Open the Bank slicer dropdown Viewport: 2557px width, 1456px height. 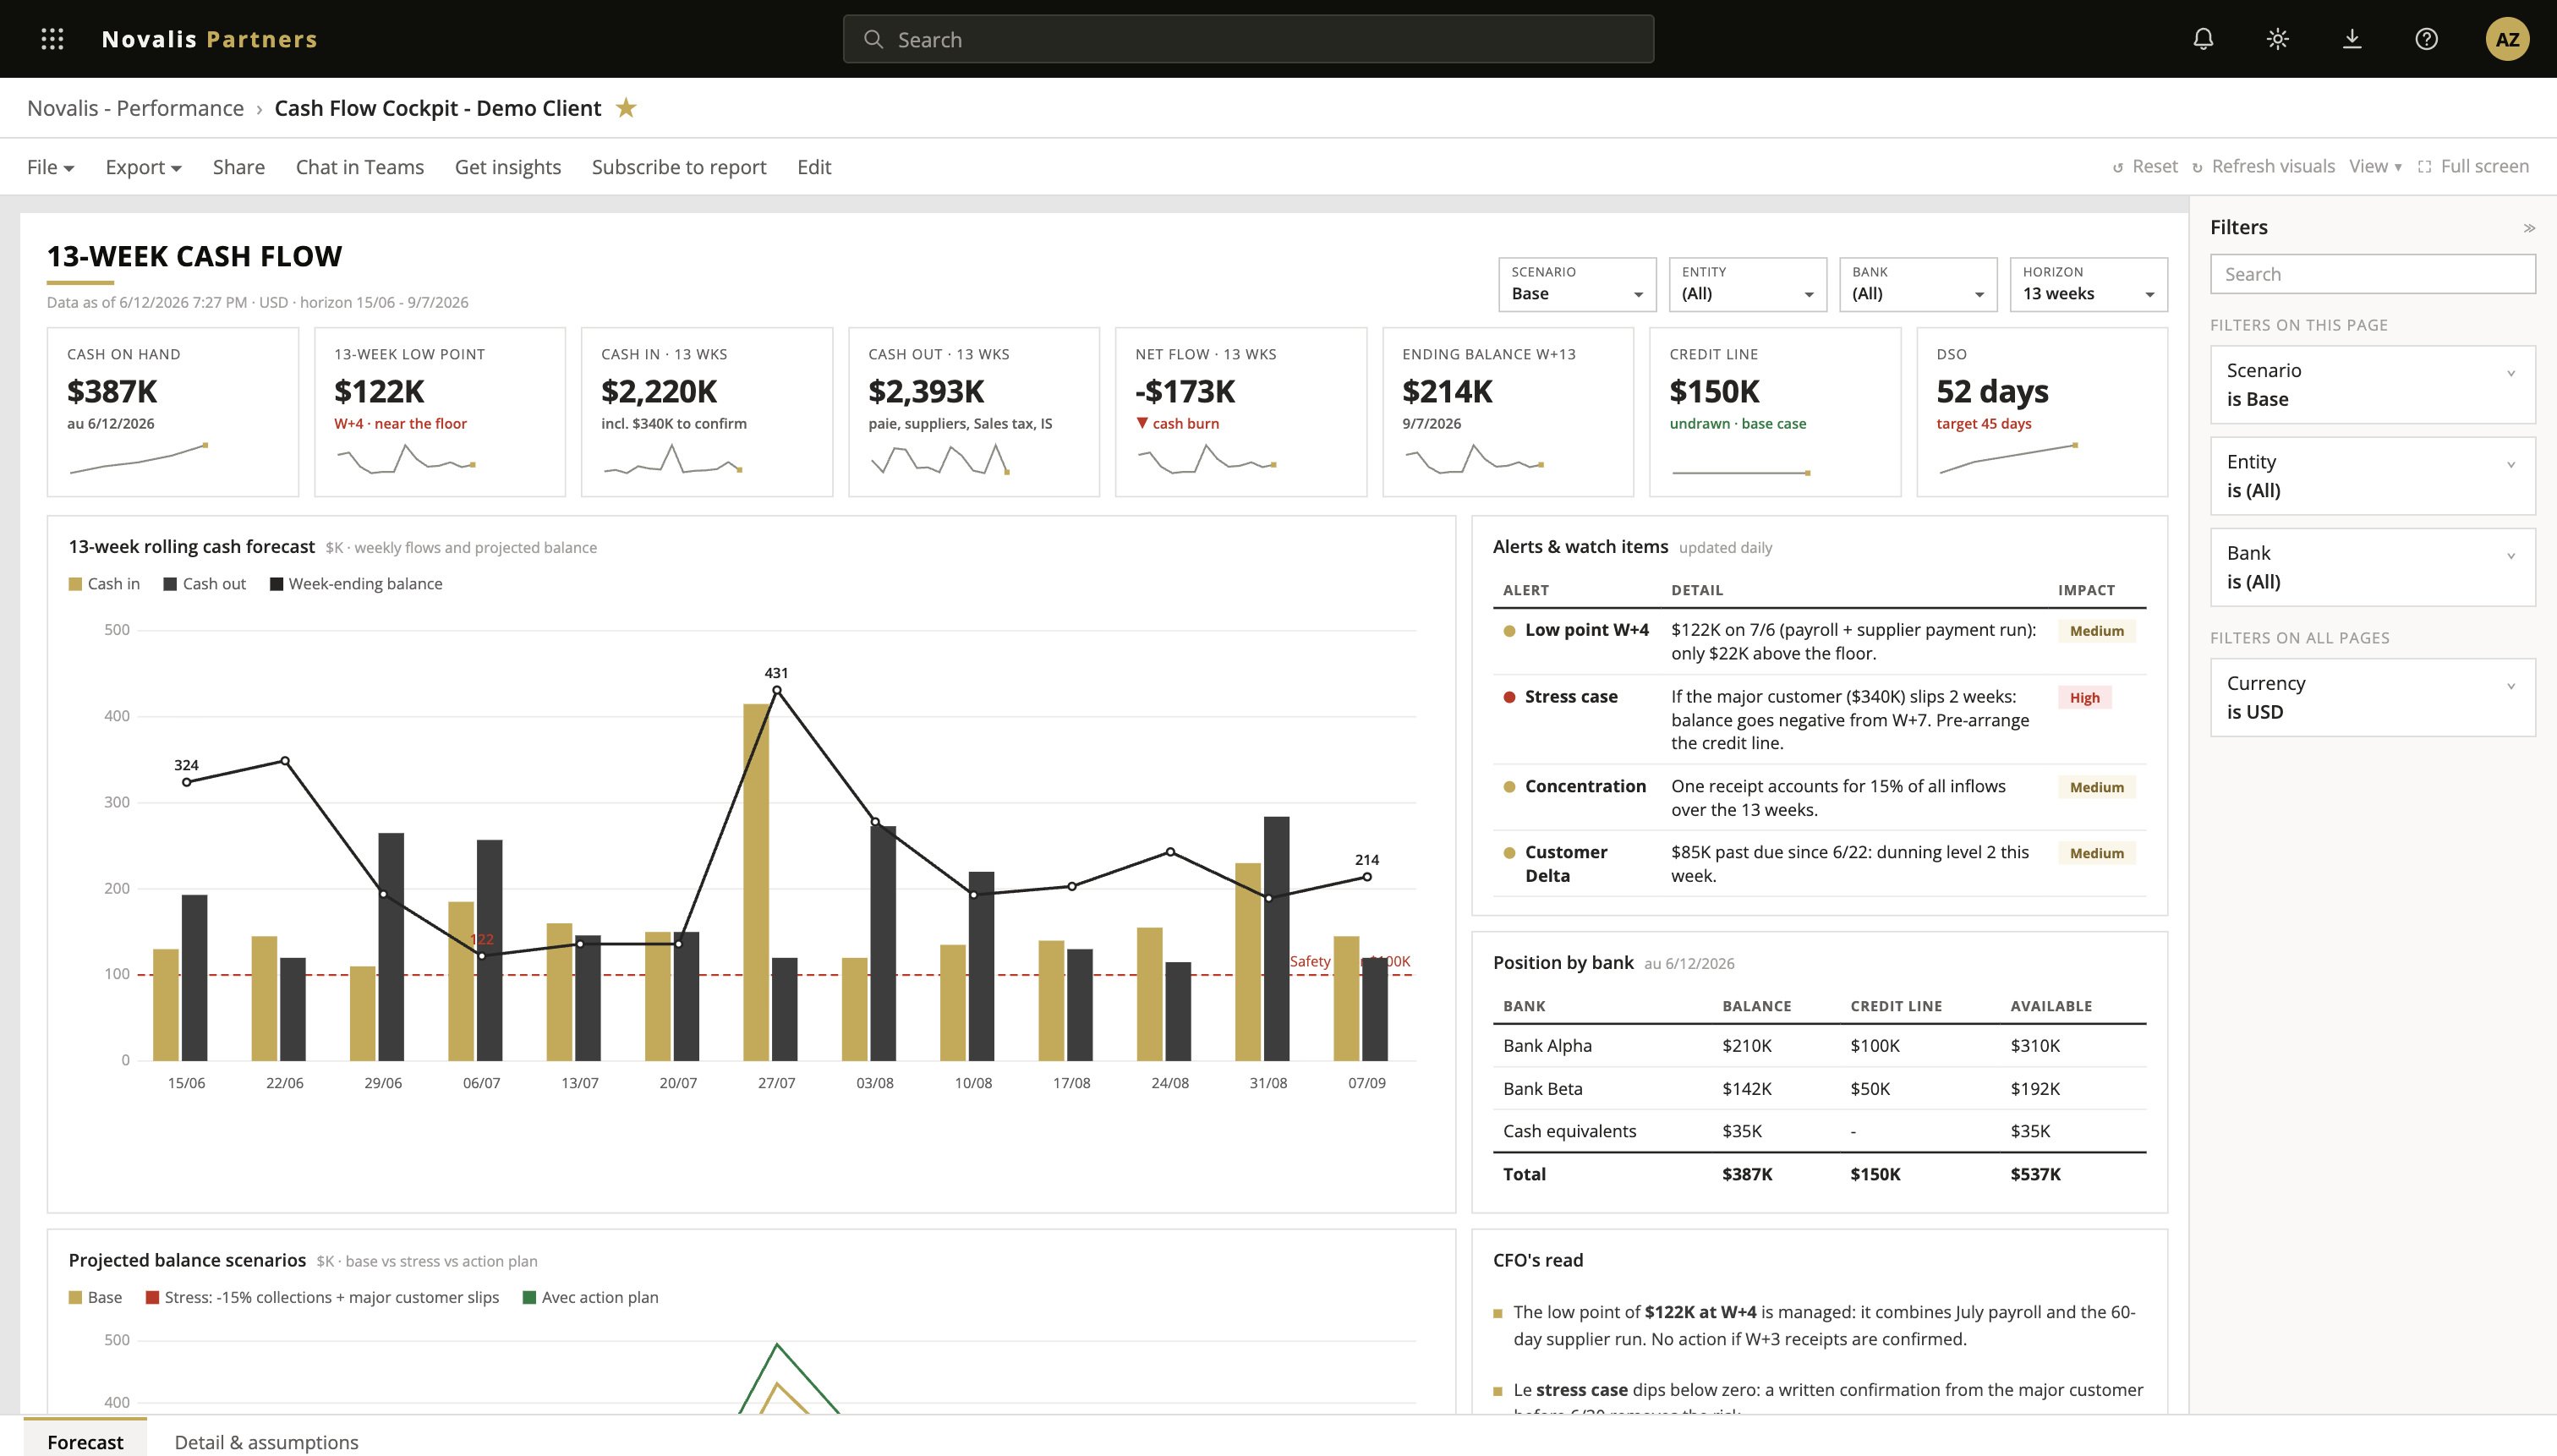click(1917, 284)
